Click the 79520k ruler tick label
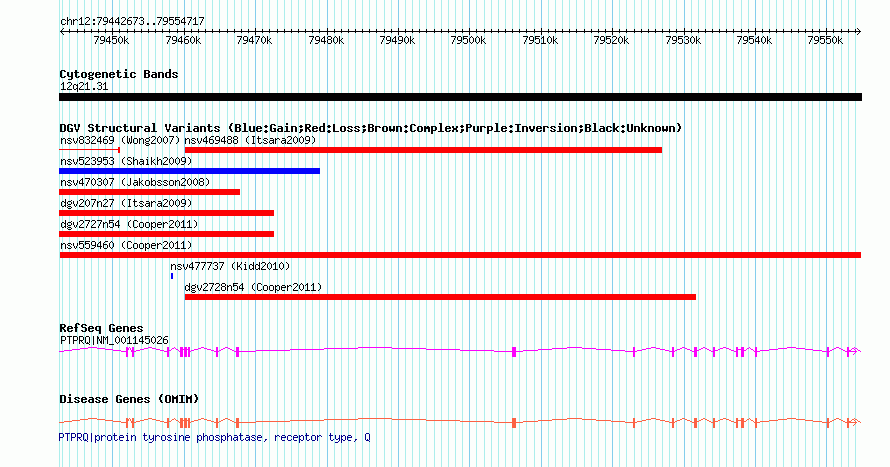This screenshot has width=890, height=467. click(611, 40)
